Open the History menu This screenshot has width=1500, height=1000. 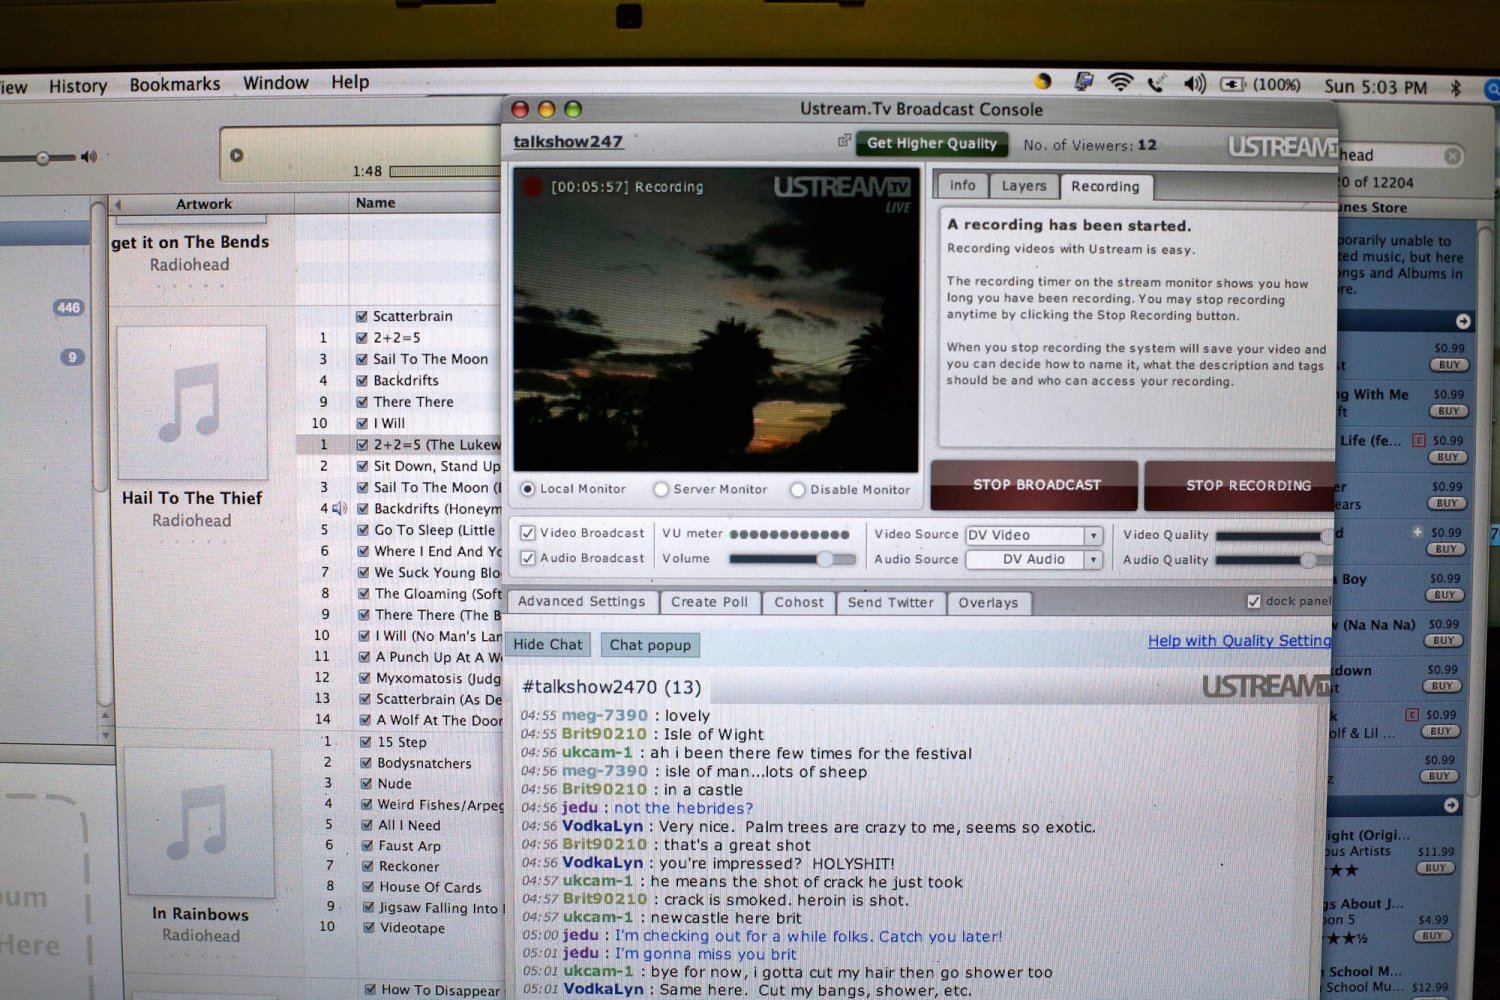78,86
